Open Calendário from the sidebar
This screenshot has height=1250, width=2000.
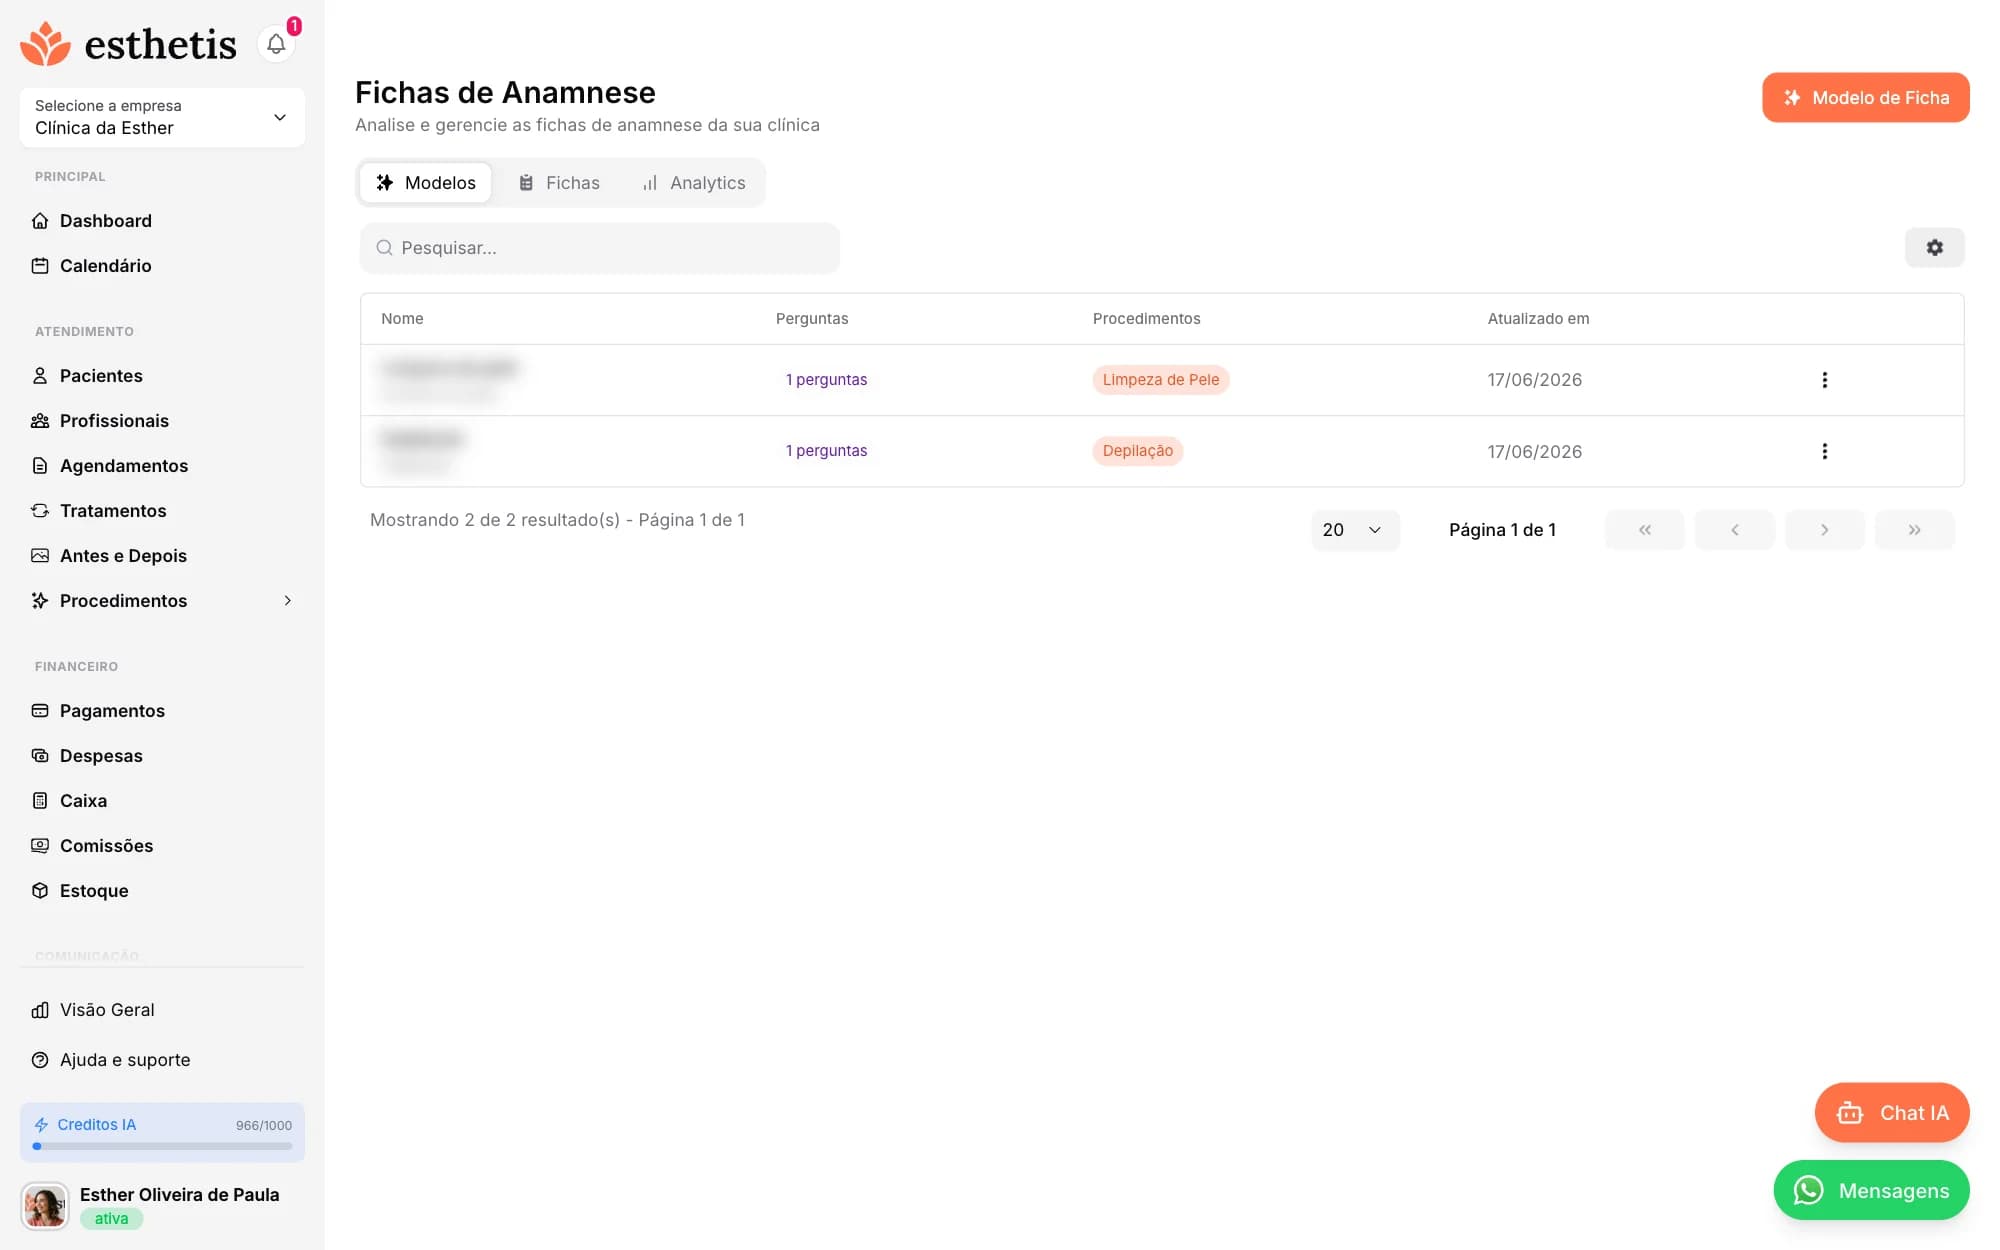(105, 266)
